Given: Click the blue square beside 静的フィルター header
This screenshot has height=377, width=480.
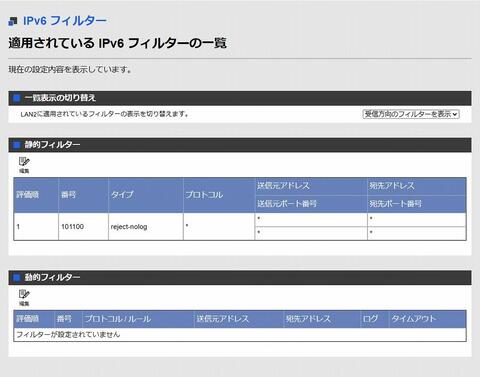Looking at the screenshot, I should [x=17, y=145].
